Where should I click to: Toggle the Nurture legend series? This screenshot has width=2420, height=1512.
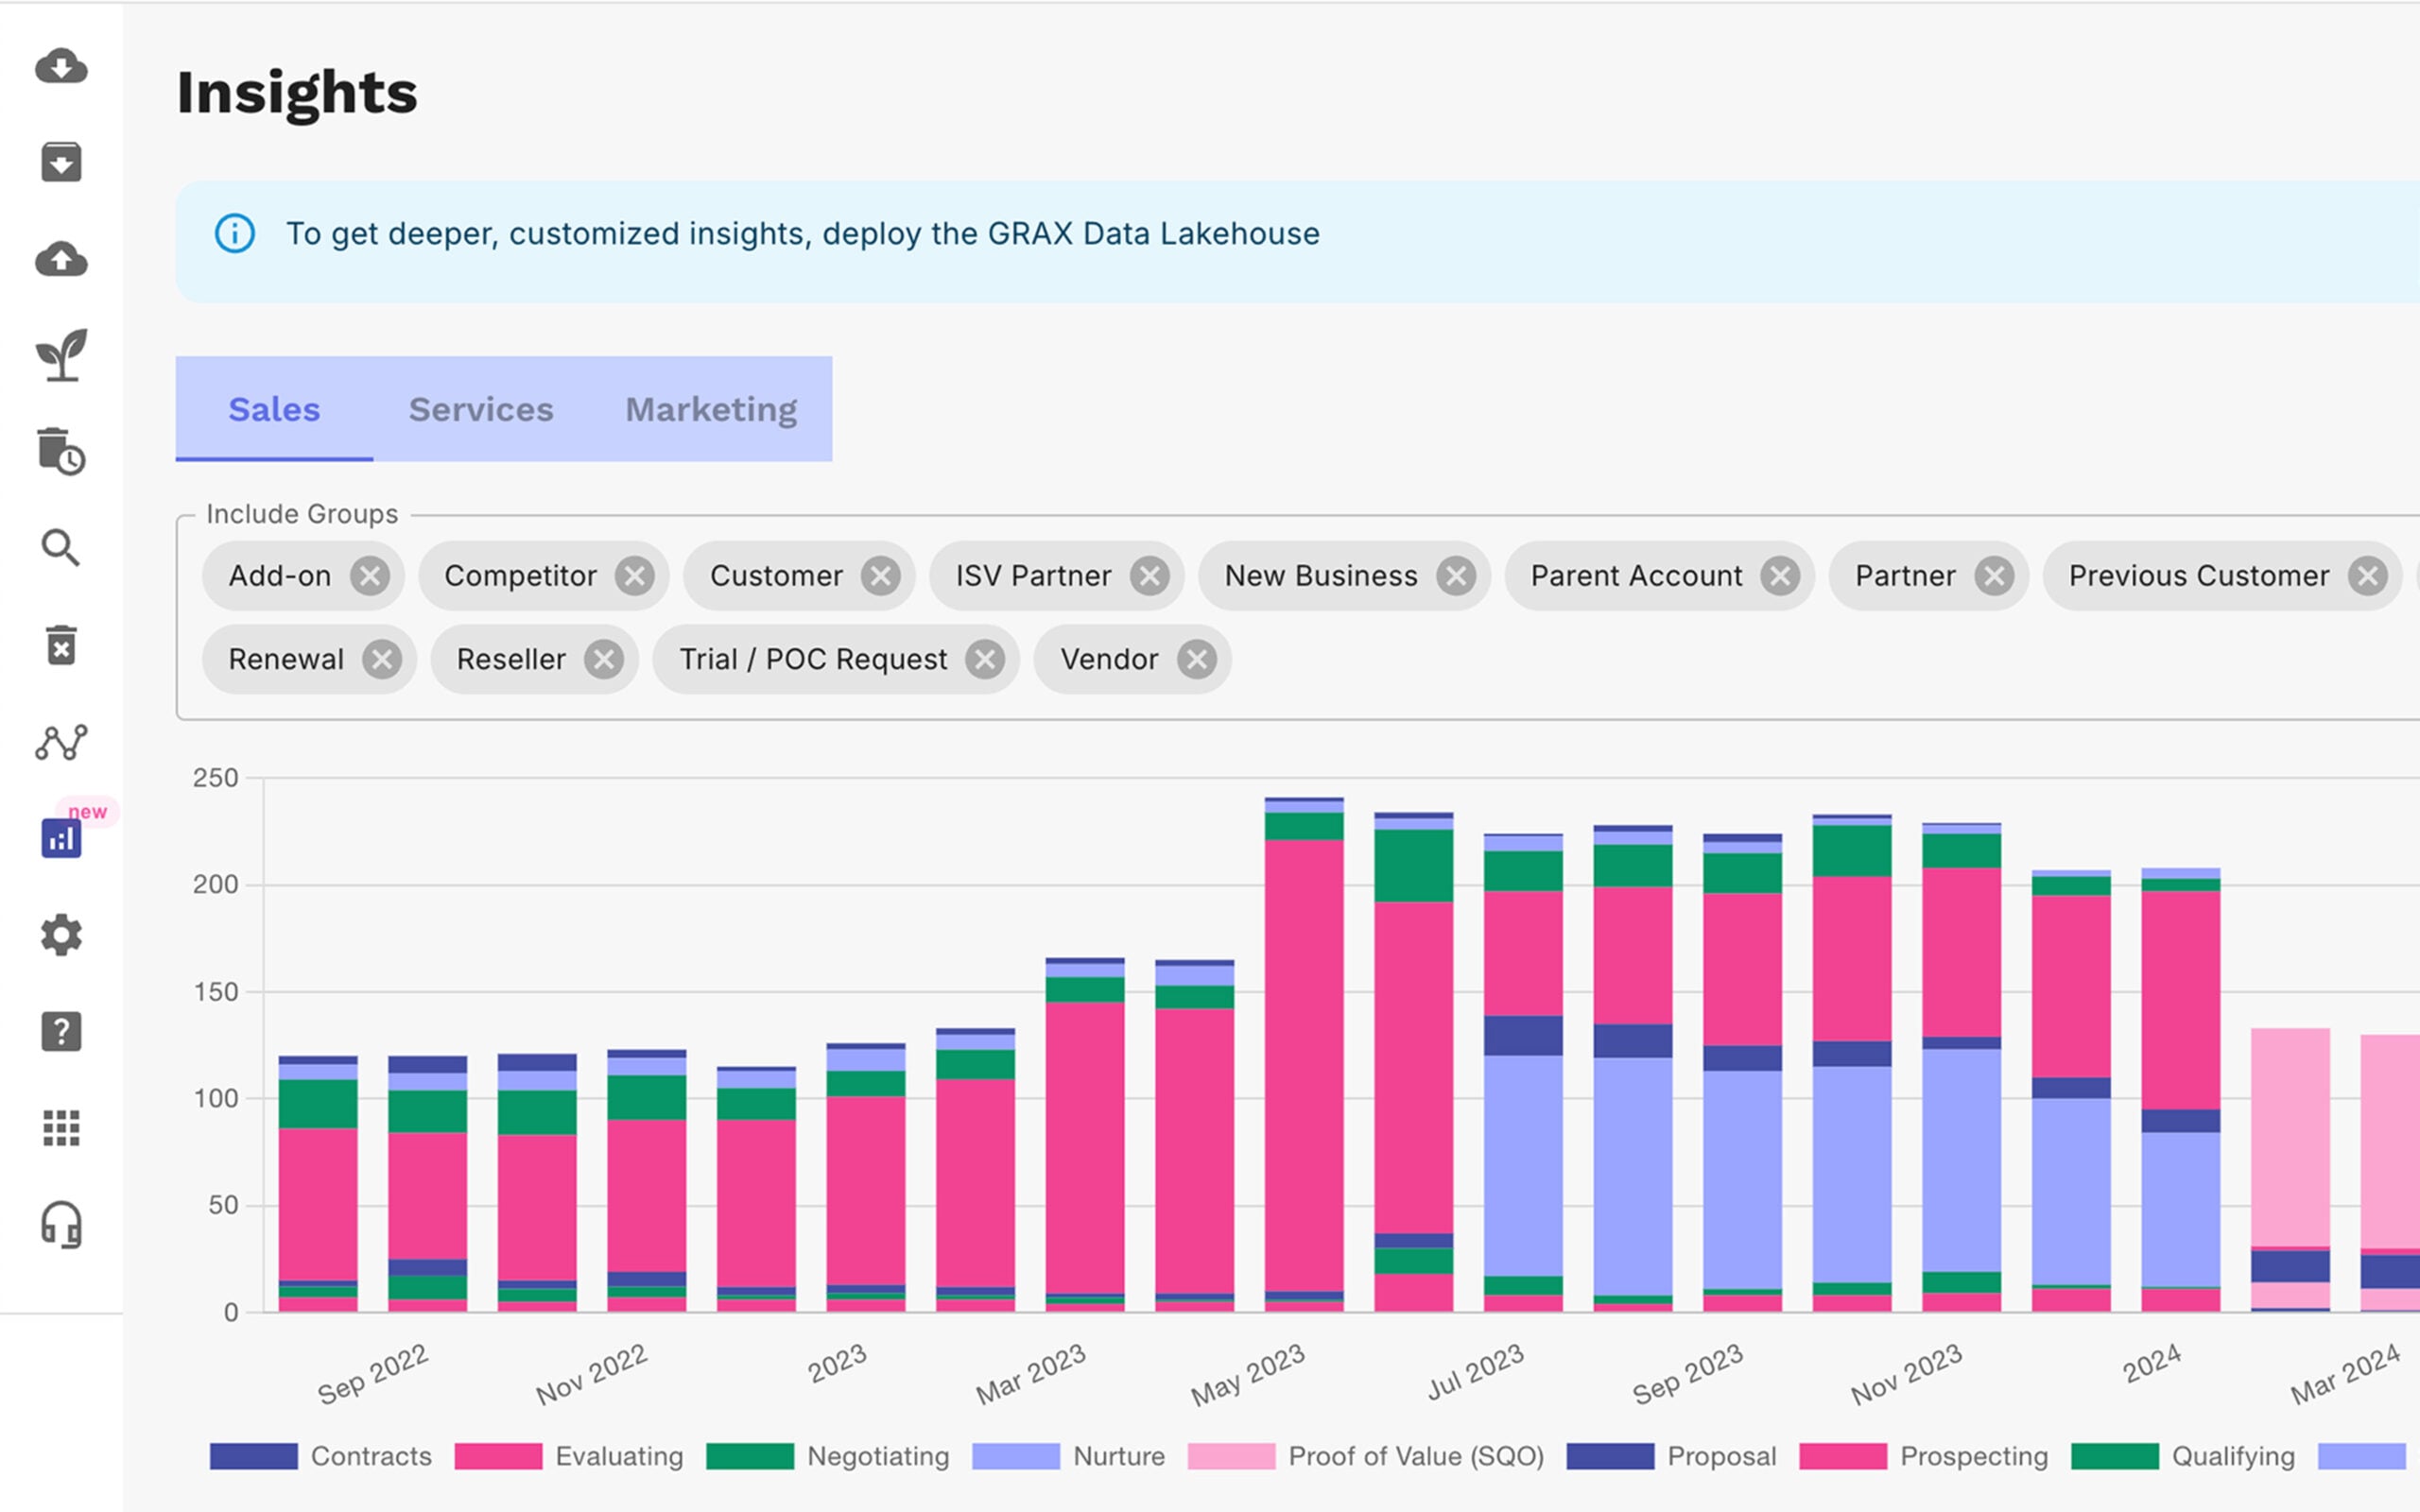[x=1069, y=1456]
